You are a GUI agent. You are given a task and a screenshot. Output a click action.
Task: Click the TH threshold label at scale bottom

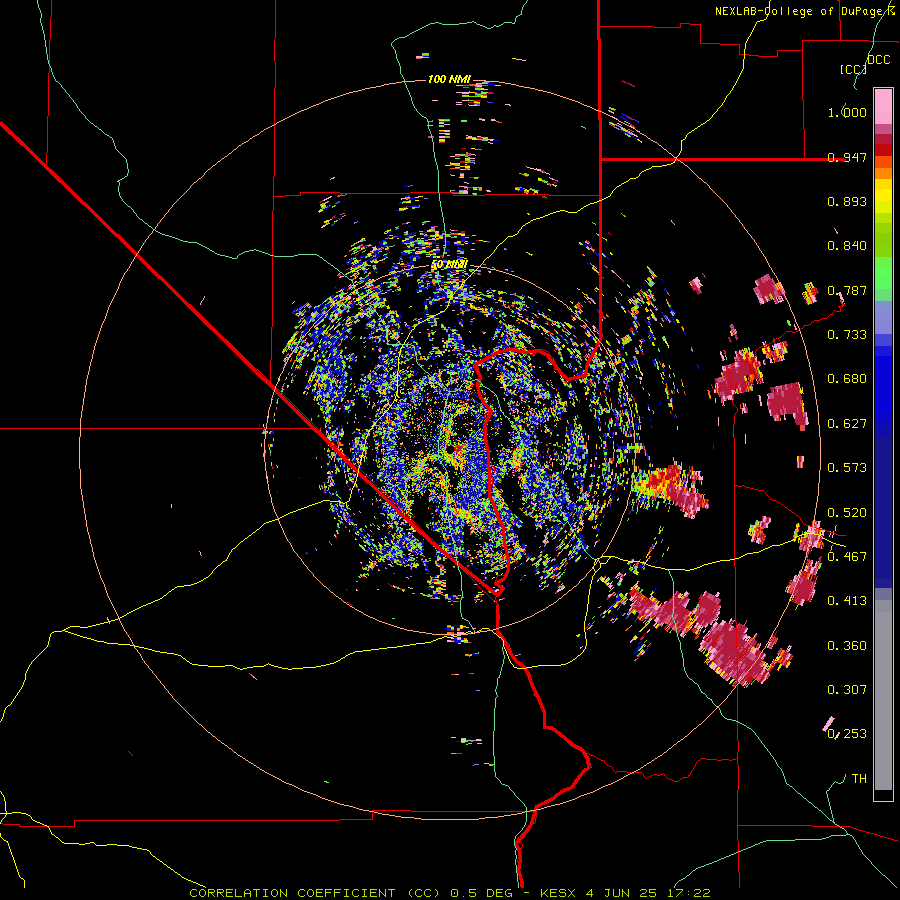click(x=859, y=779)
